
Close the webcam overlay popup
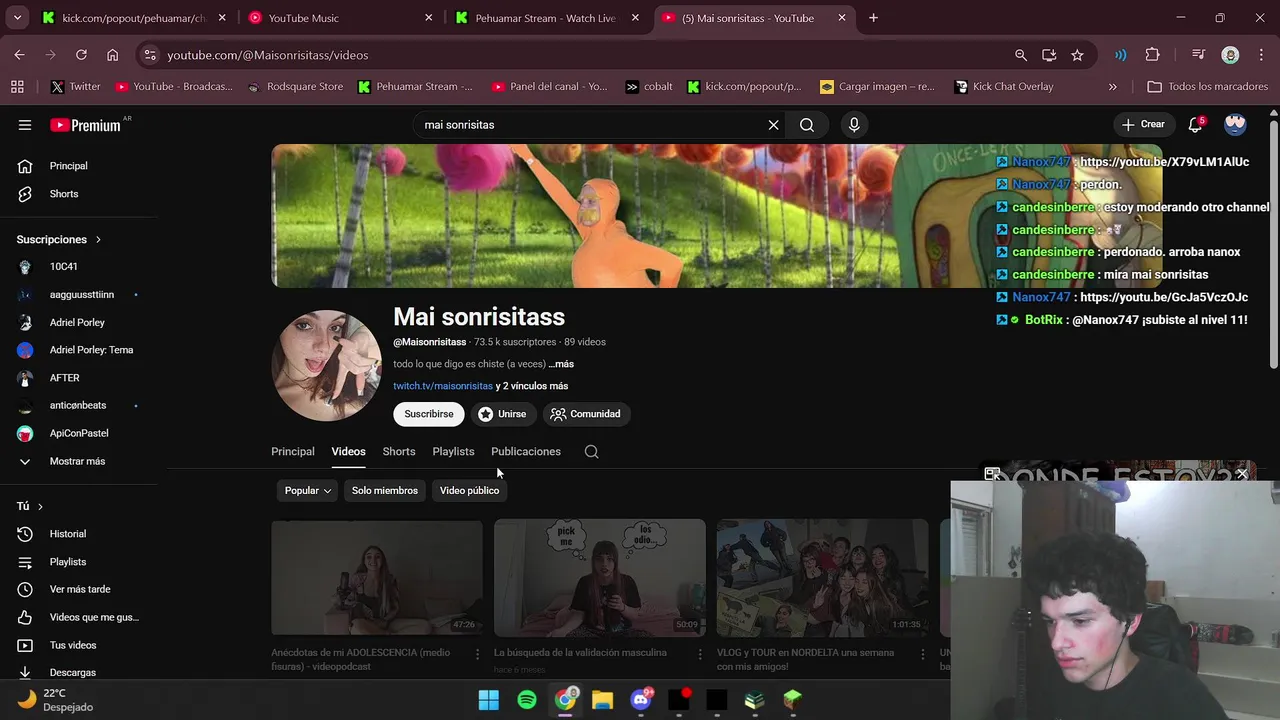[1242, 474]
